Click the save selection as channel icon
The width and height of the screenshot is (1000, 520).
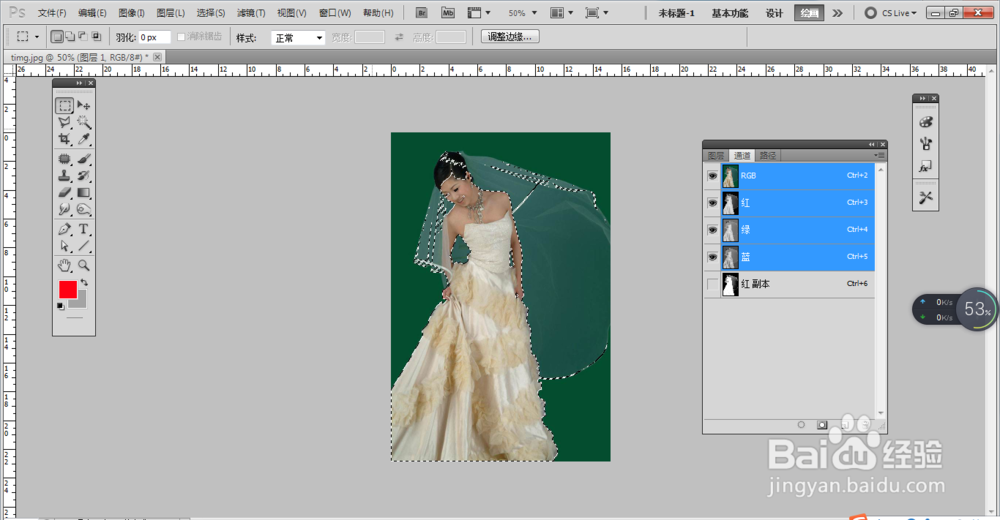point(822,424)
